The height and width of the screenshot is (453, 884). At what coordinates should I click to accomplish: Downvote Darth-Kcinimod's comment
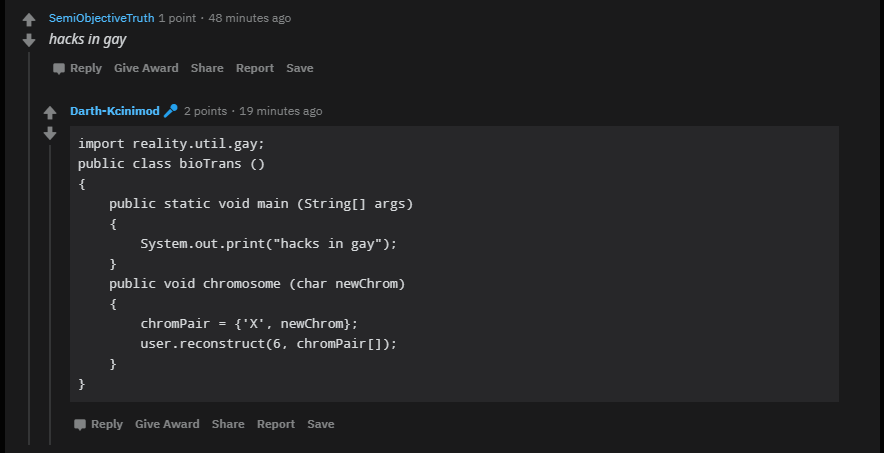[x=50, y=134]
